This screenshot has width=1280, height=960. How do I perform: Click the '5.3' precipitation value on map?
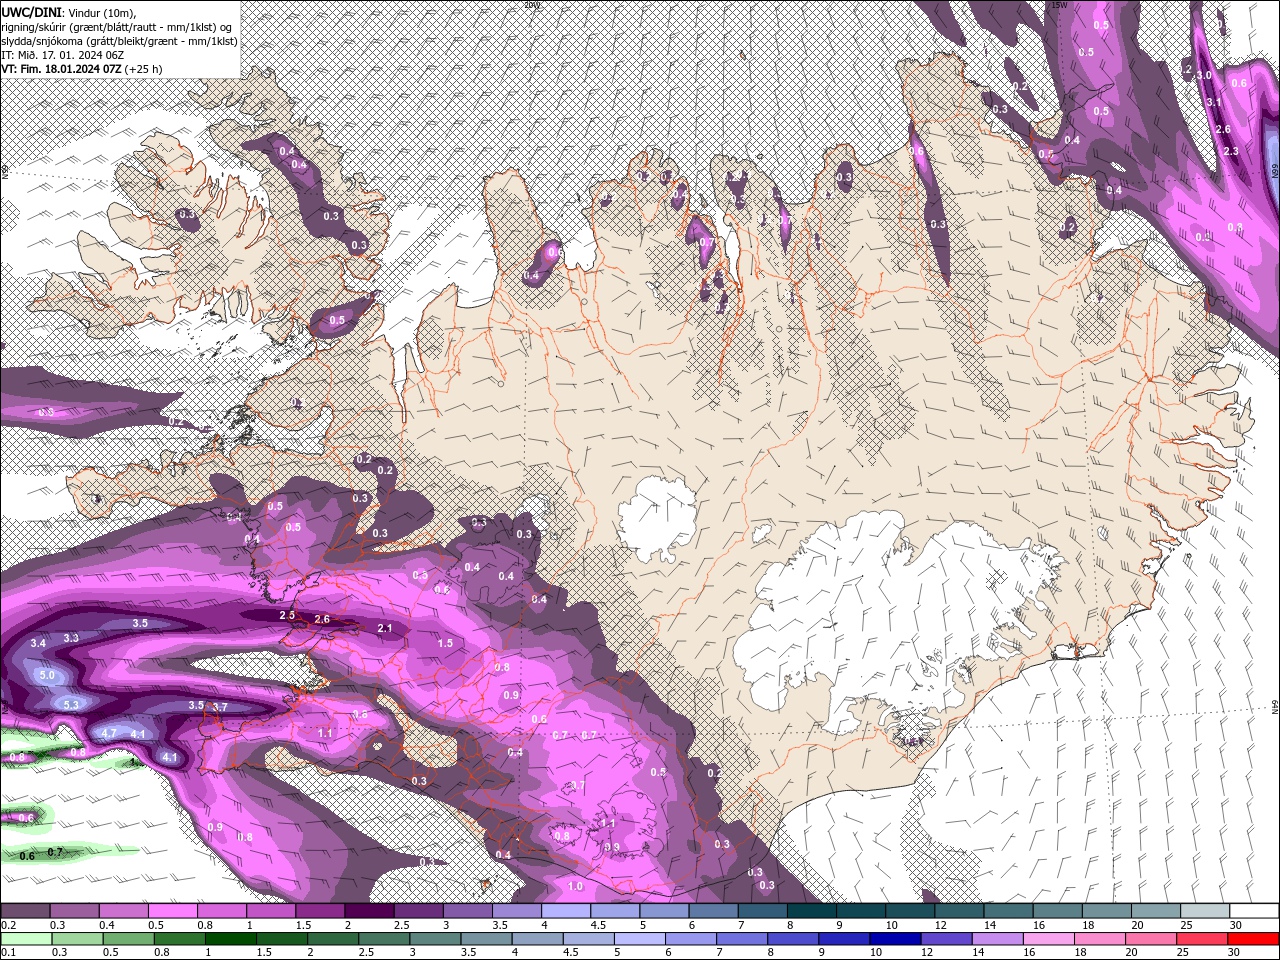(x=71, y=705)
